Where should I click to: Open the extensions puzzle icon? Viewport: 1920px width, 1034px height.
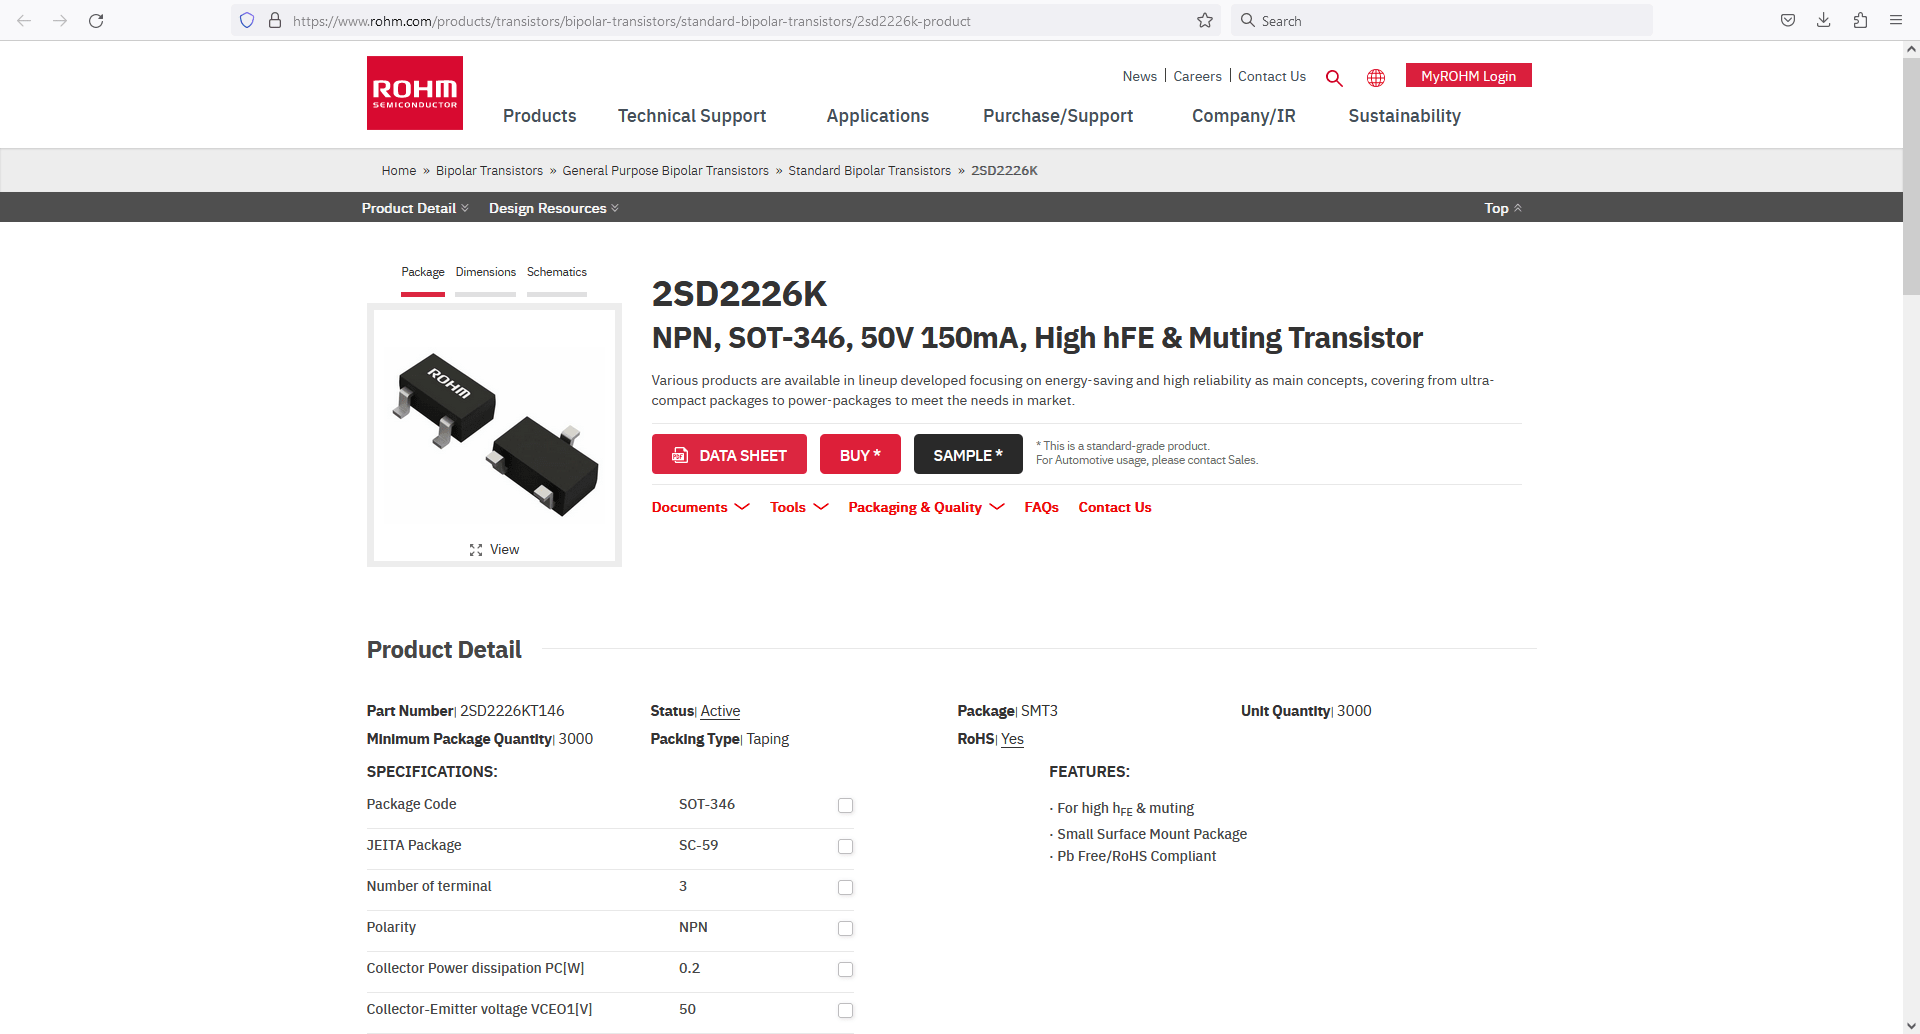1860,20
